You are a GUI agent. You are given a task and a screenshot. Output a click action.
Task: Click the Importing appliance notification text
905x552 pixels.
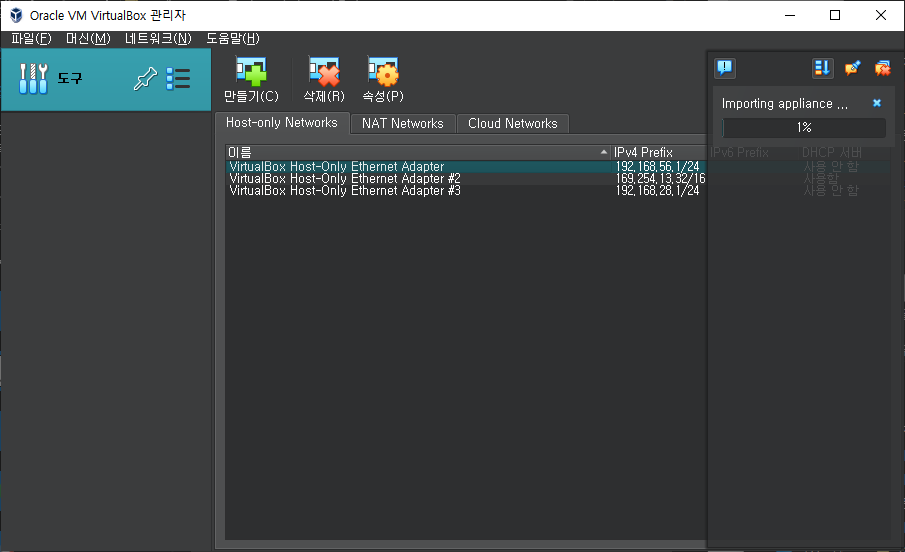pyautogui.click(x=784, y=104)
